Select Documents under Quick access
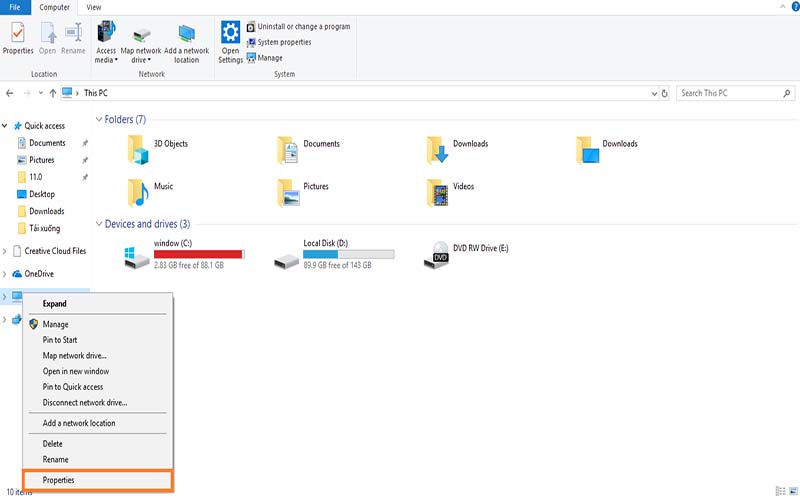This screenshot has width=800, height=500. coord(47,143)
